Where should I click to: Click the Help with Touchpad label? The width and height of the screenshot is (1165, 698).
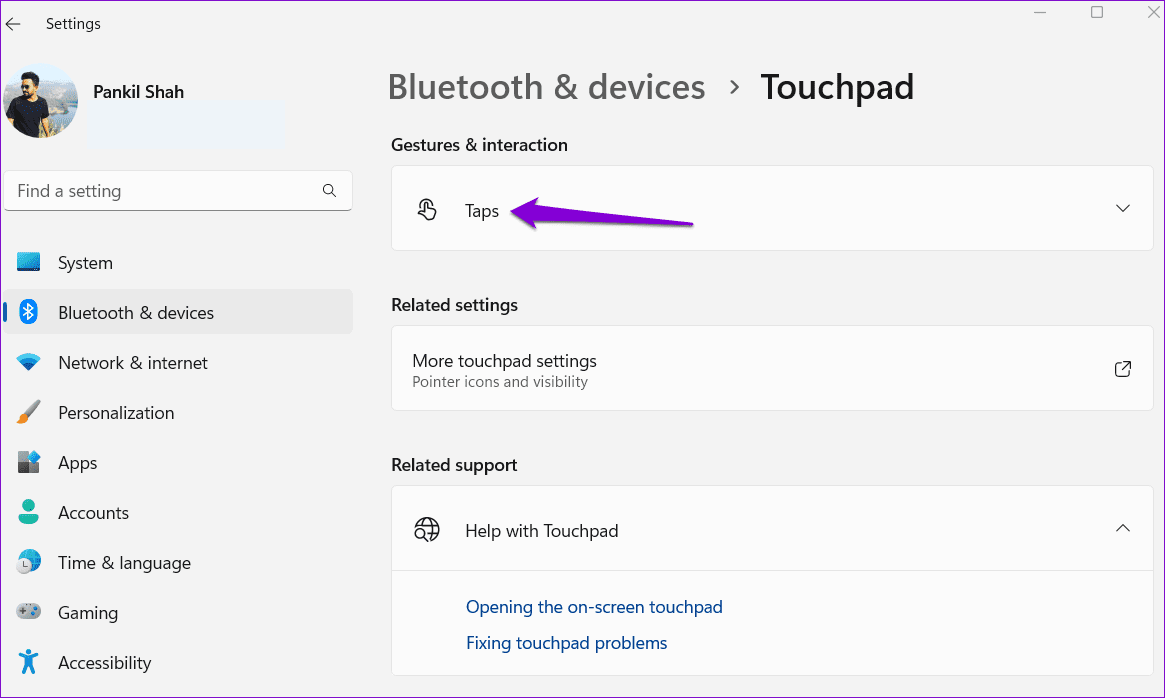click(542, 531)
